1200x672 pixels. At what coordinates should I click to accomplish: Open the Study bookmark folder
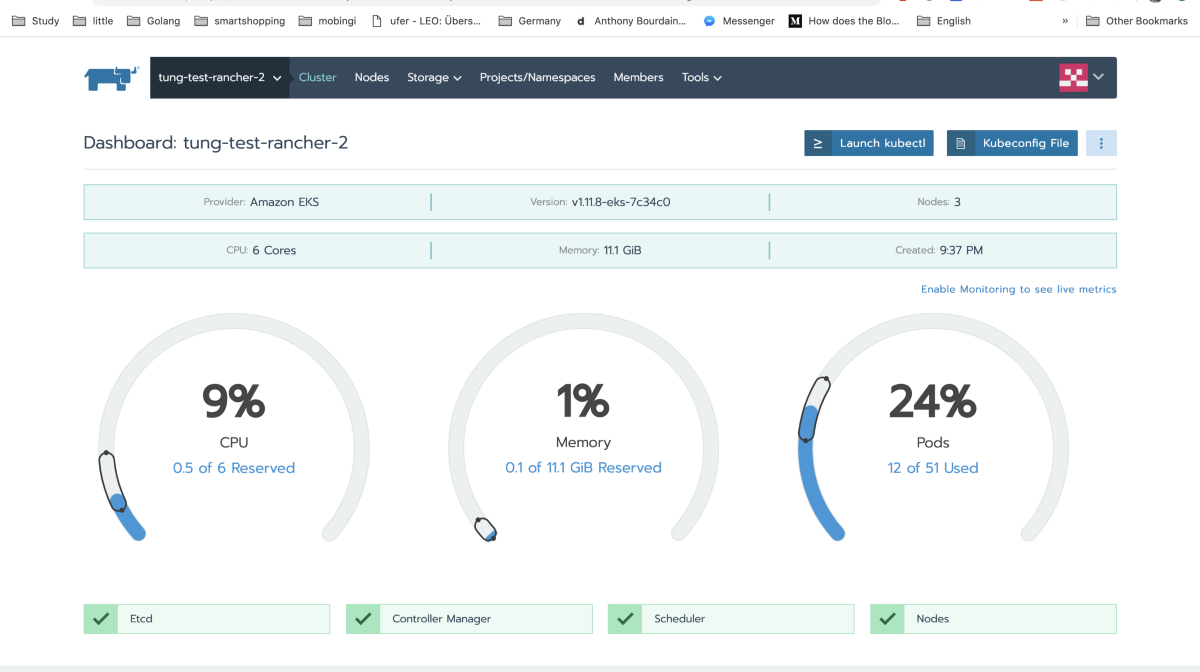point(36,20)
